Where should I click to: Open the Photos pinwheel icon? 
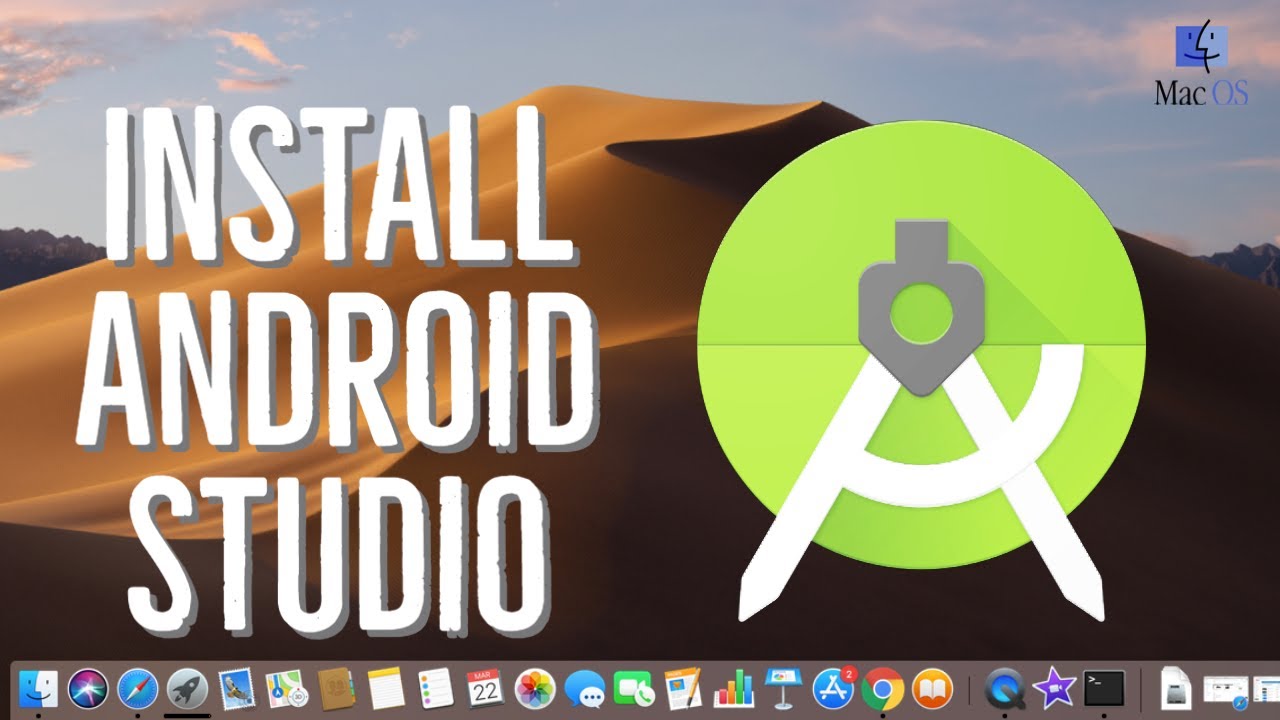click(535, 688)
